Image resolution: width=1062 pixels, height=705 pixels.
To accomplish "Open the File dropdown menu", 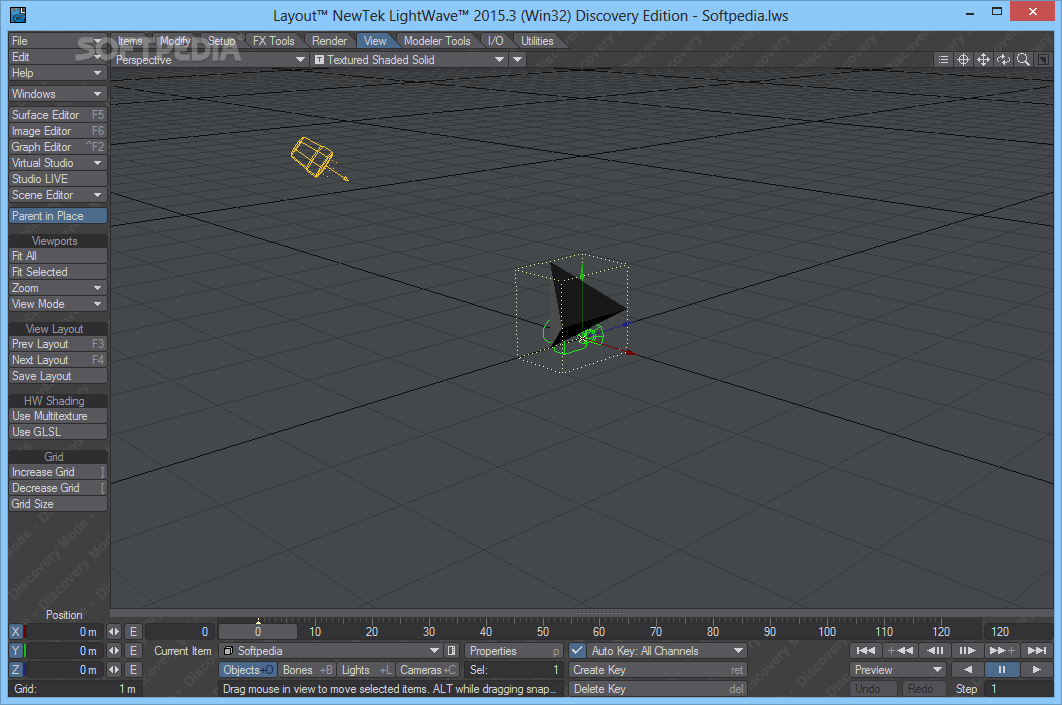I will (x=58, y=41).
